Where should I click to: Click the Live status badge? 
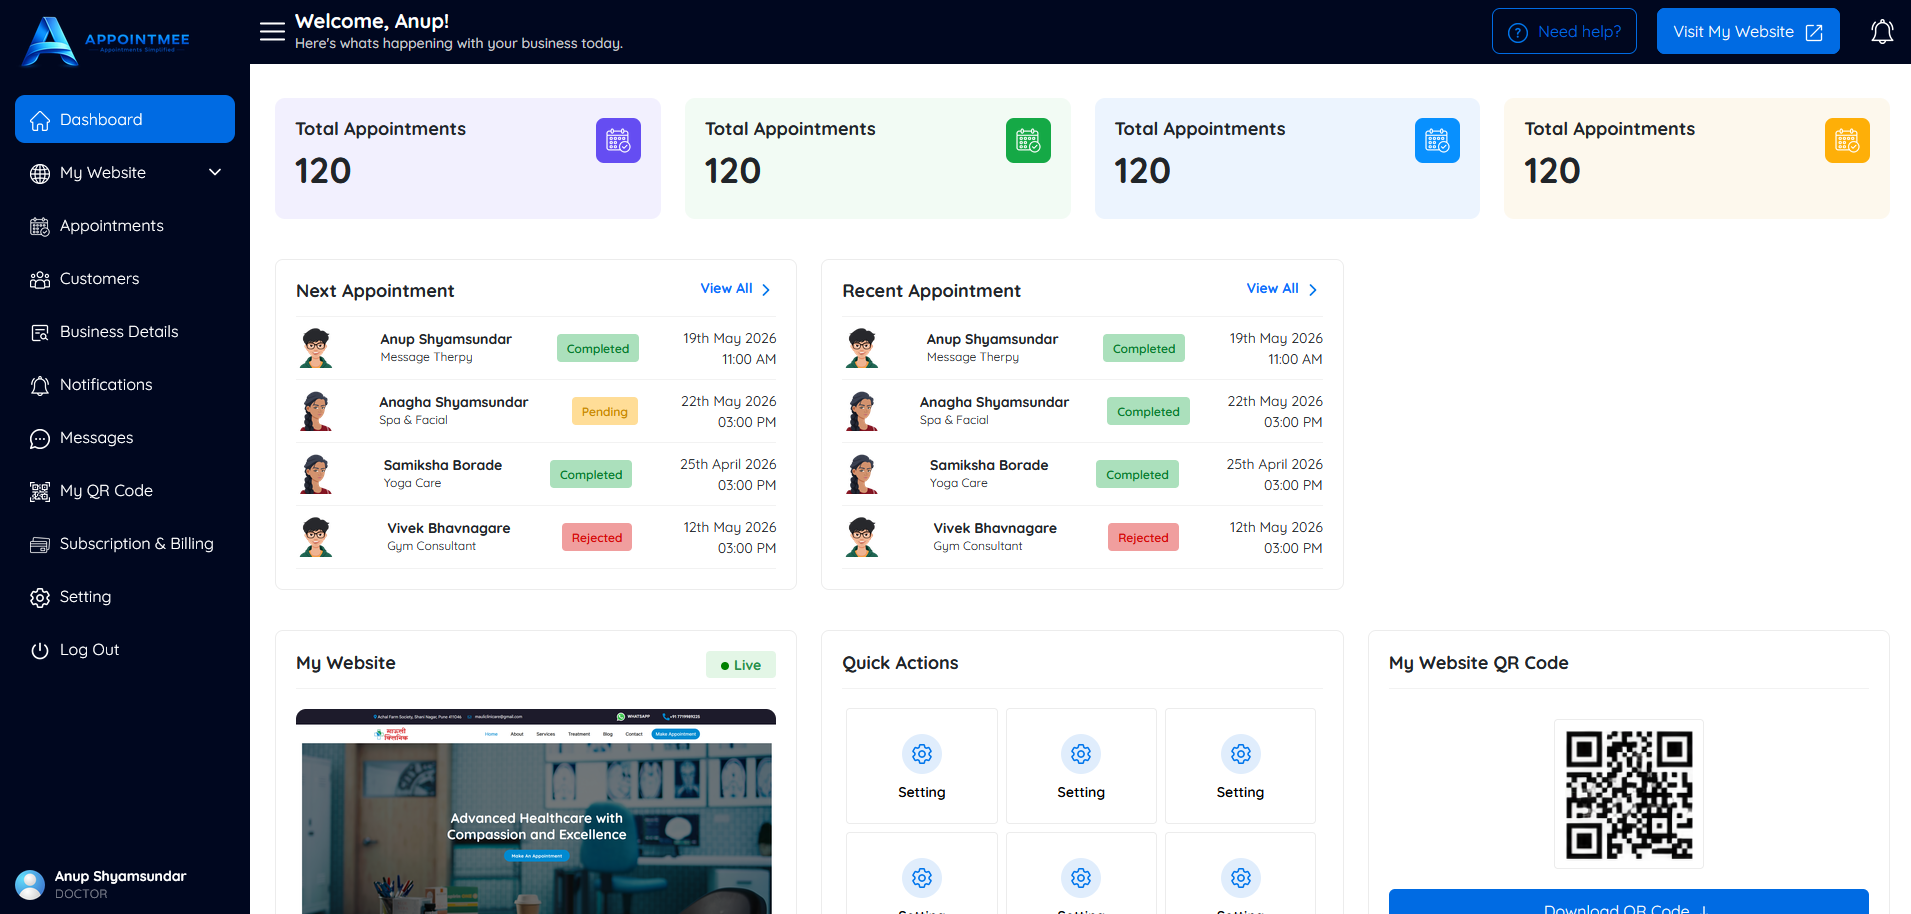[x=741, y=665]
